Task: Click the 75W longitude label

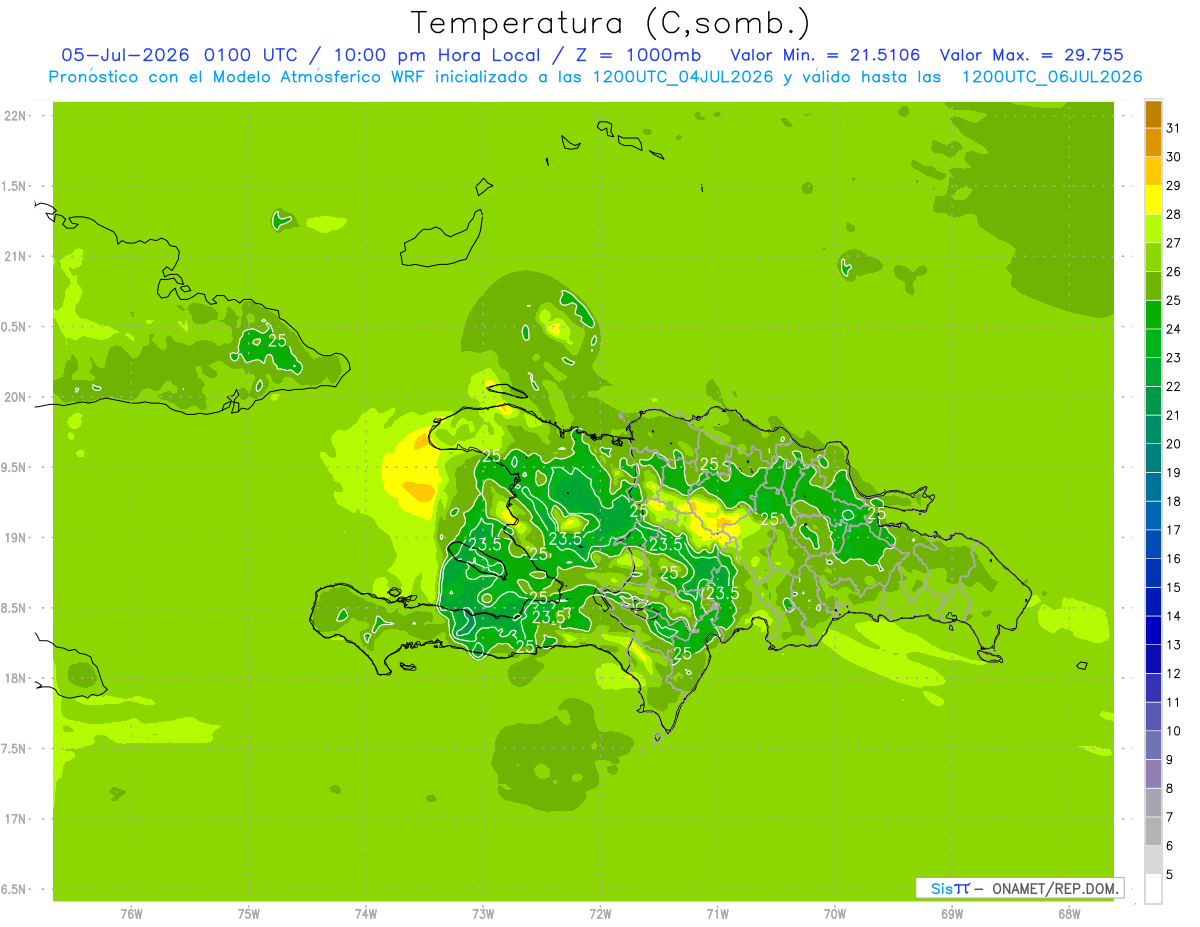Action: coord(249,914)
